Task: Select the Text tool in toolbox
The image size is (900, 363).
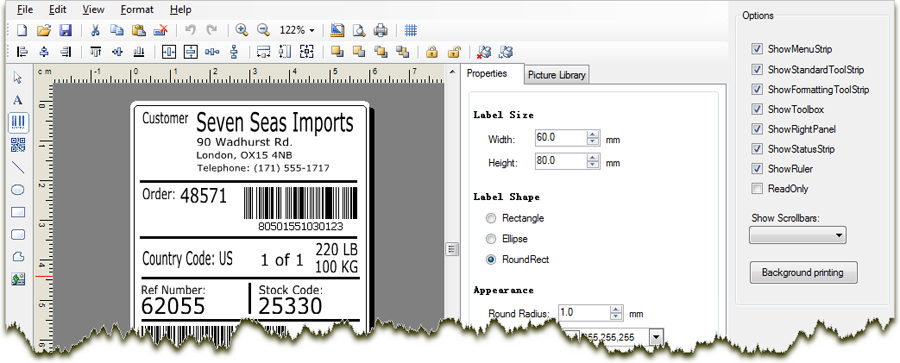Action: tap(18, 100)
